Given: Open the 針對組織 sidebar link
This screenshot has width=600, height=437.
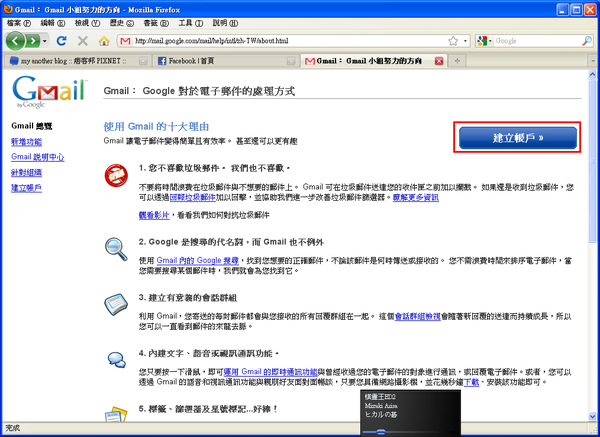Looking at the screenshot, I should click(26, 173).
